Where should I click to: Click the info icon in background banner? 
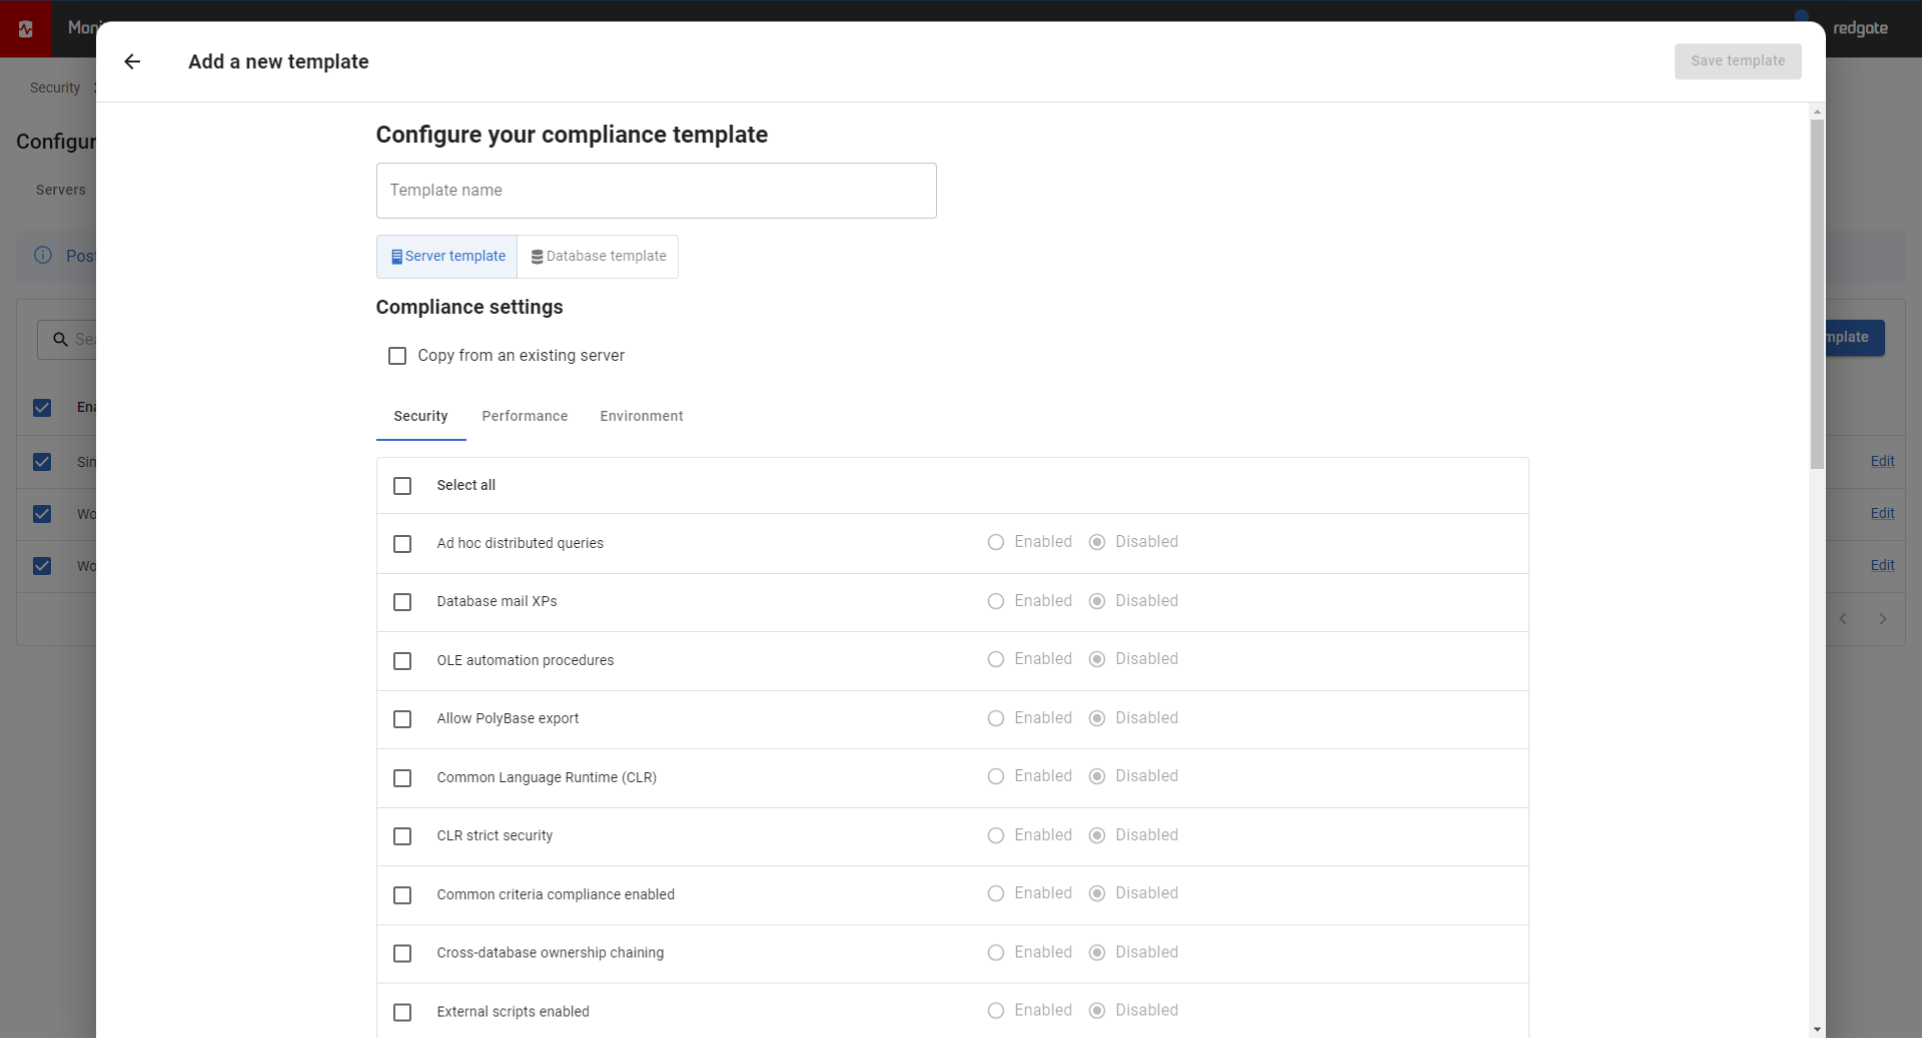(x=43, y=255)
